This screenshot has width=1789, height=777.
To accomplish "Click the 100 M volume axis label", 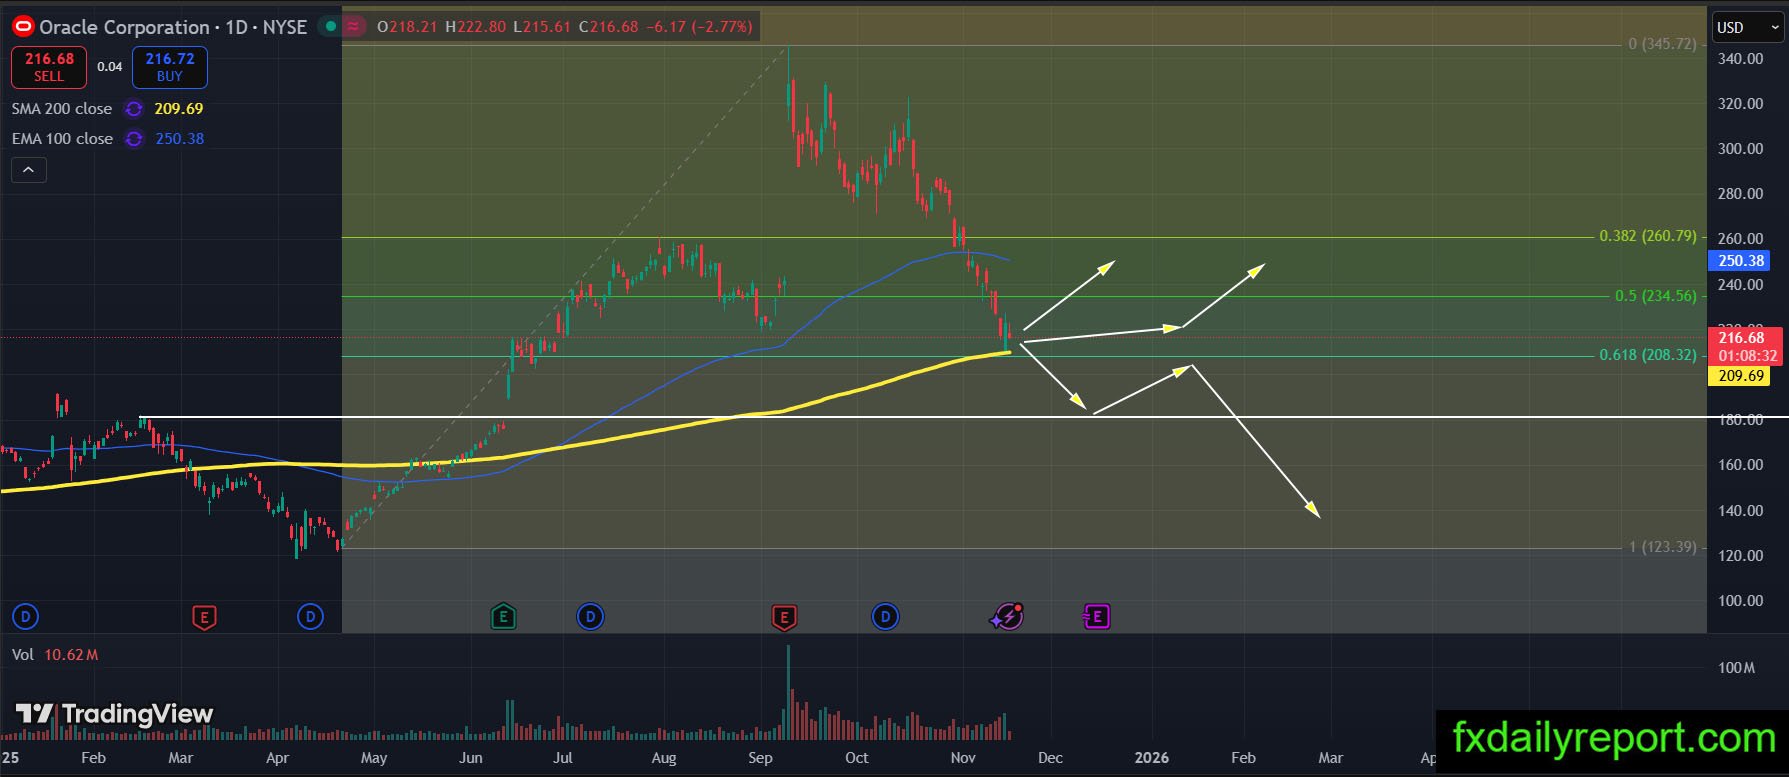I will click(1737, 668).
